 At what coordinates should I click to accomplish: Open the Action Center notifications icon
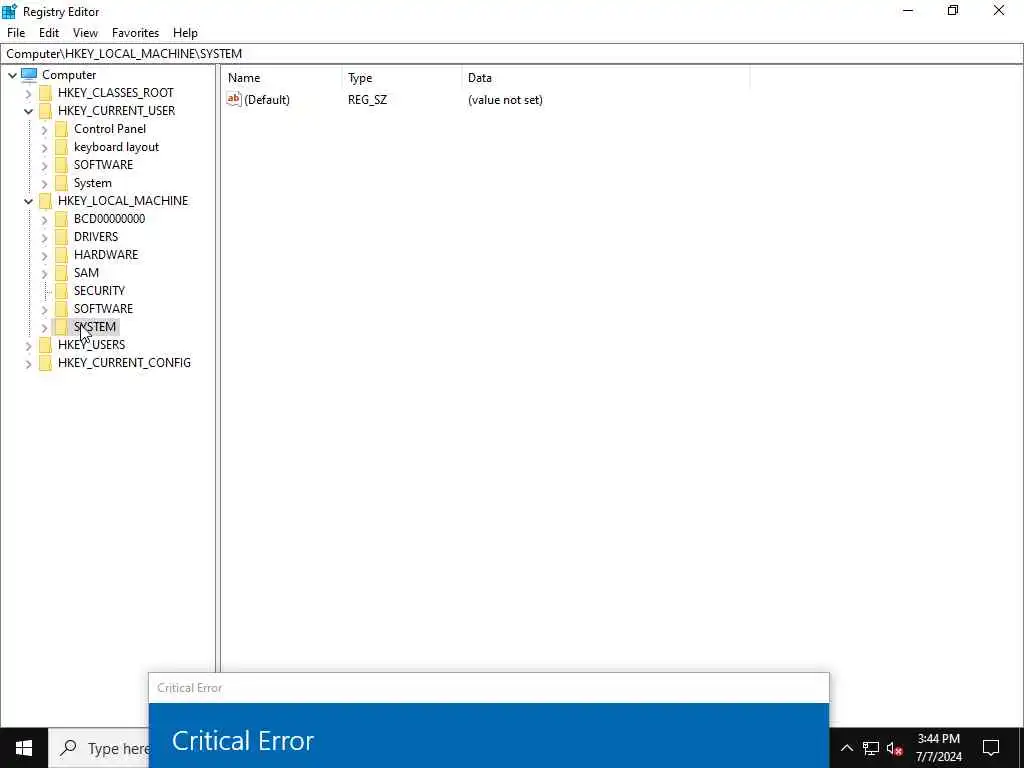[991, 748]
